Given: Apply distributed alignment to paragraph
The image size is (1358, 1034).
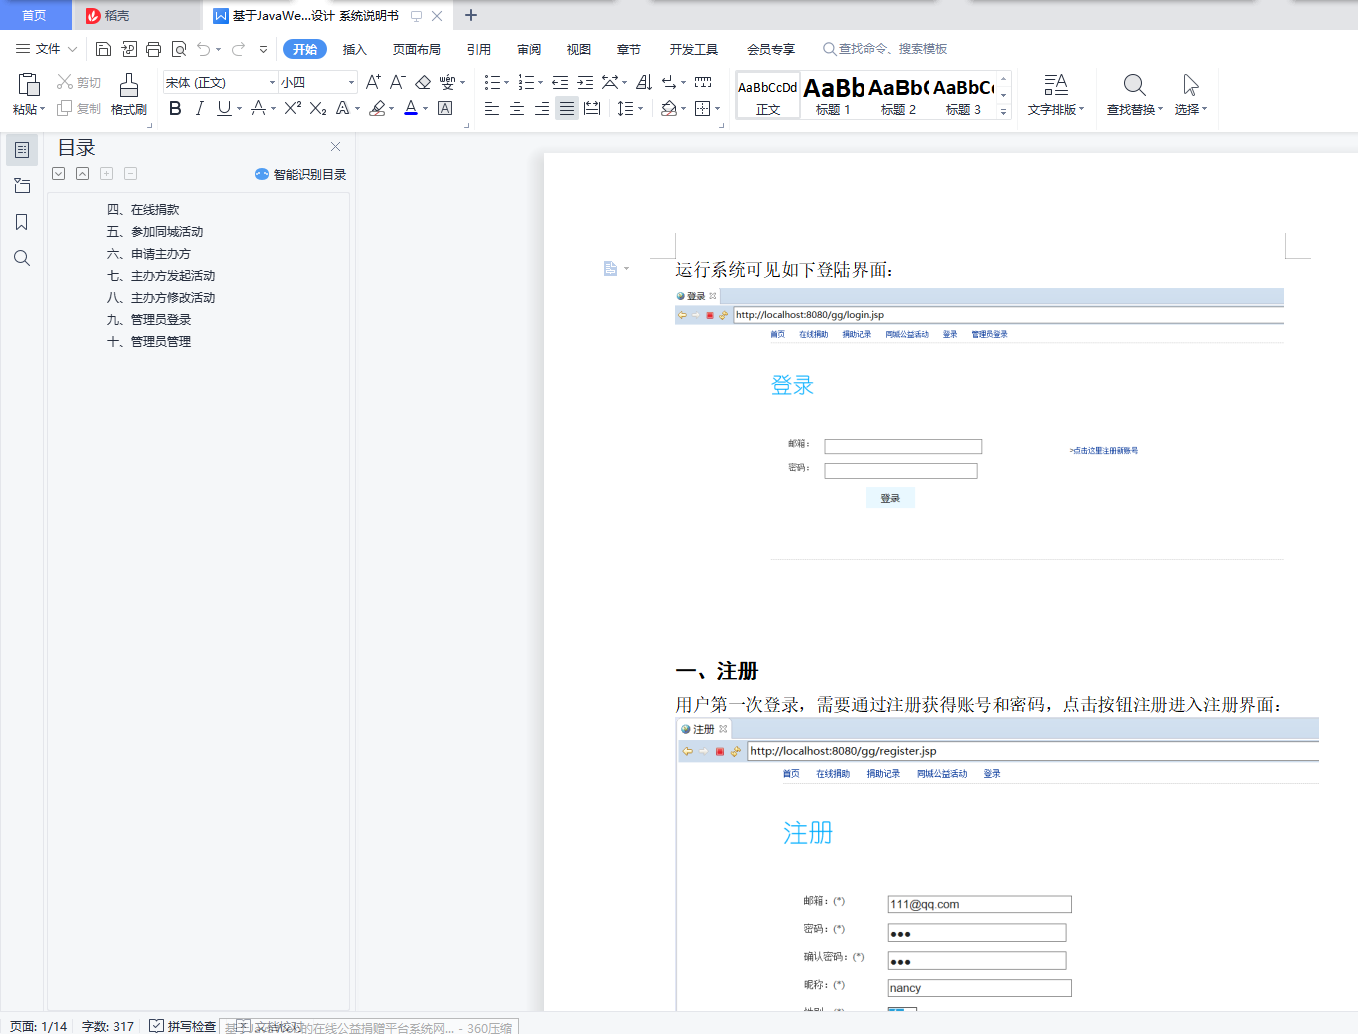Looking at the screenshot, I should (x=592, y=108).
